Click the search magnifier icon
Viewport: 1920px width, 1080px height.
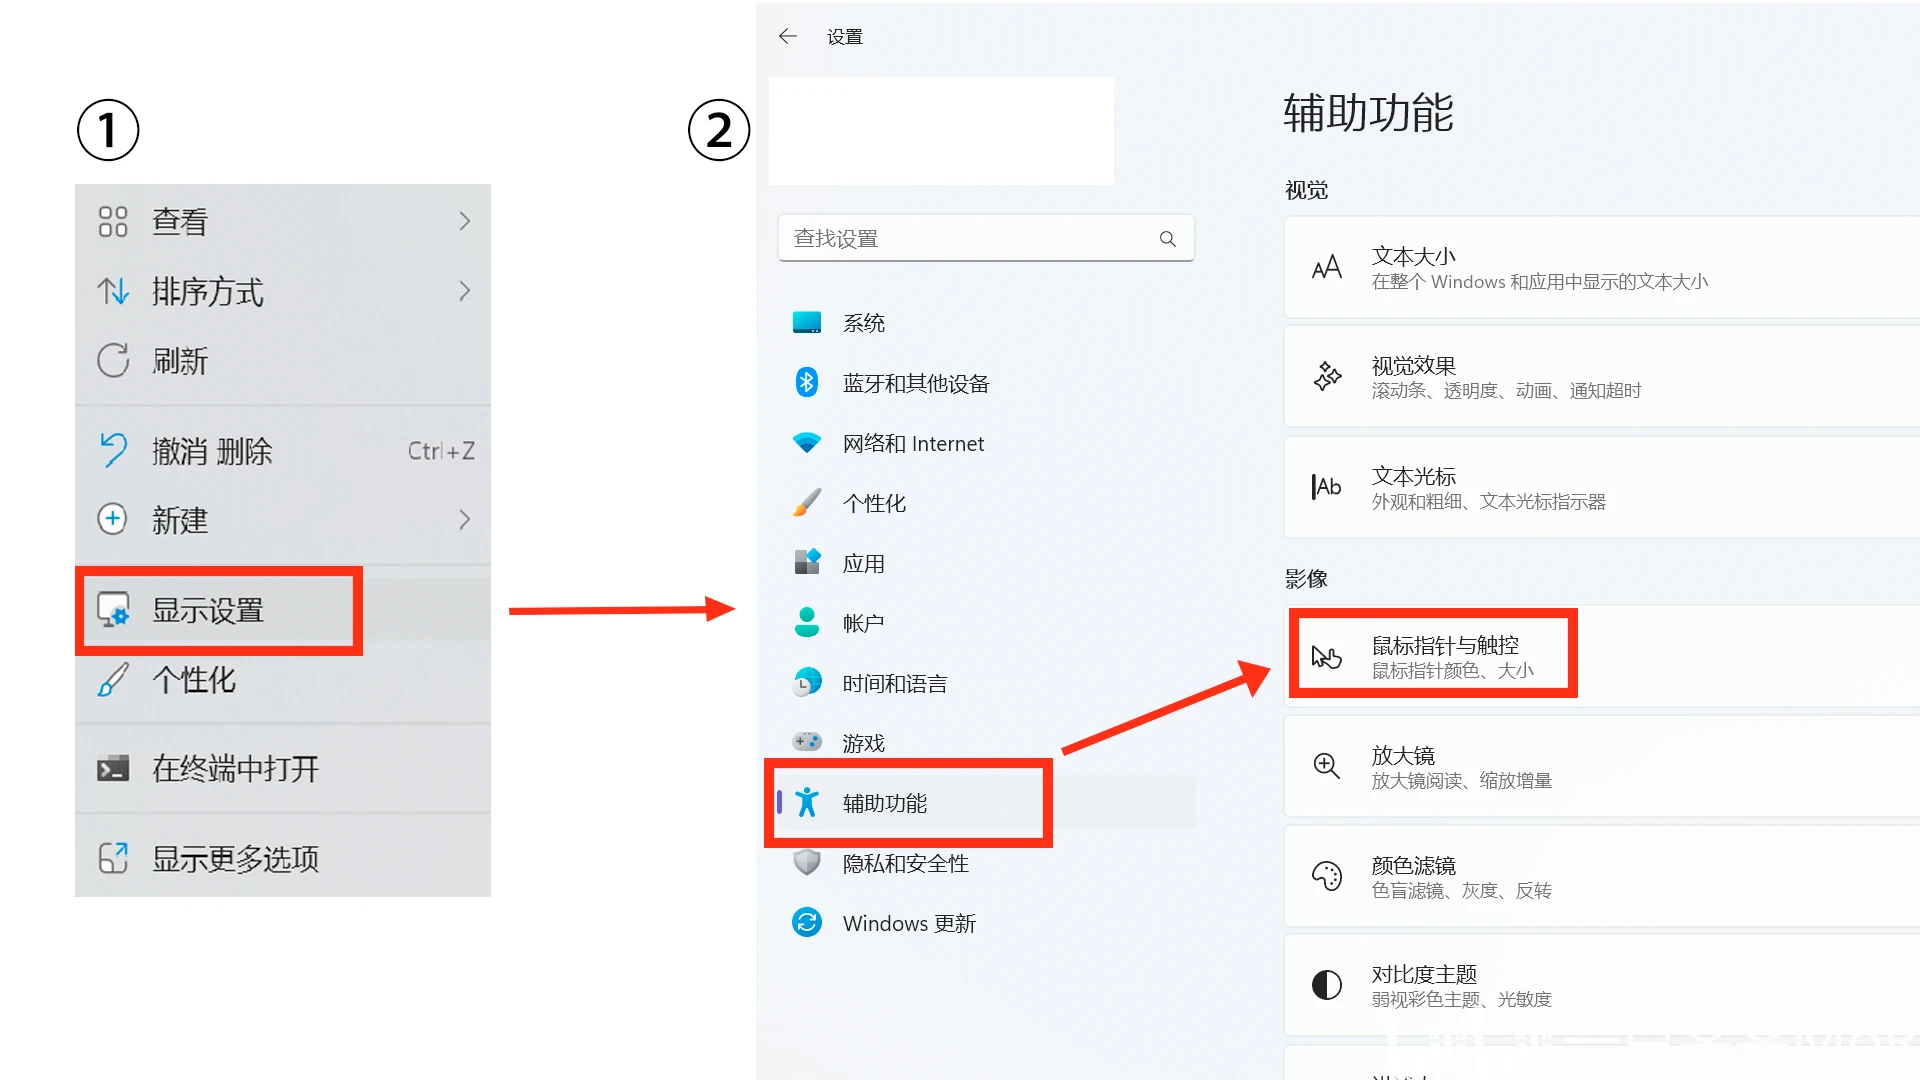click(x=1167, y=239)
